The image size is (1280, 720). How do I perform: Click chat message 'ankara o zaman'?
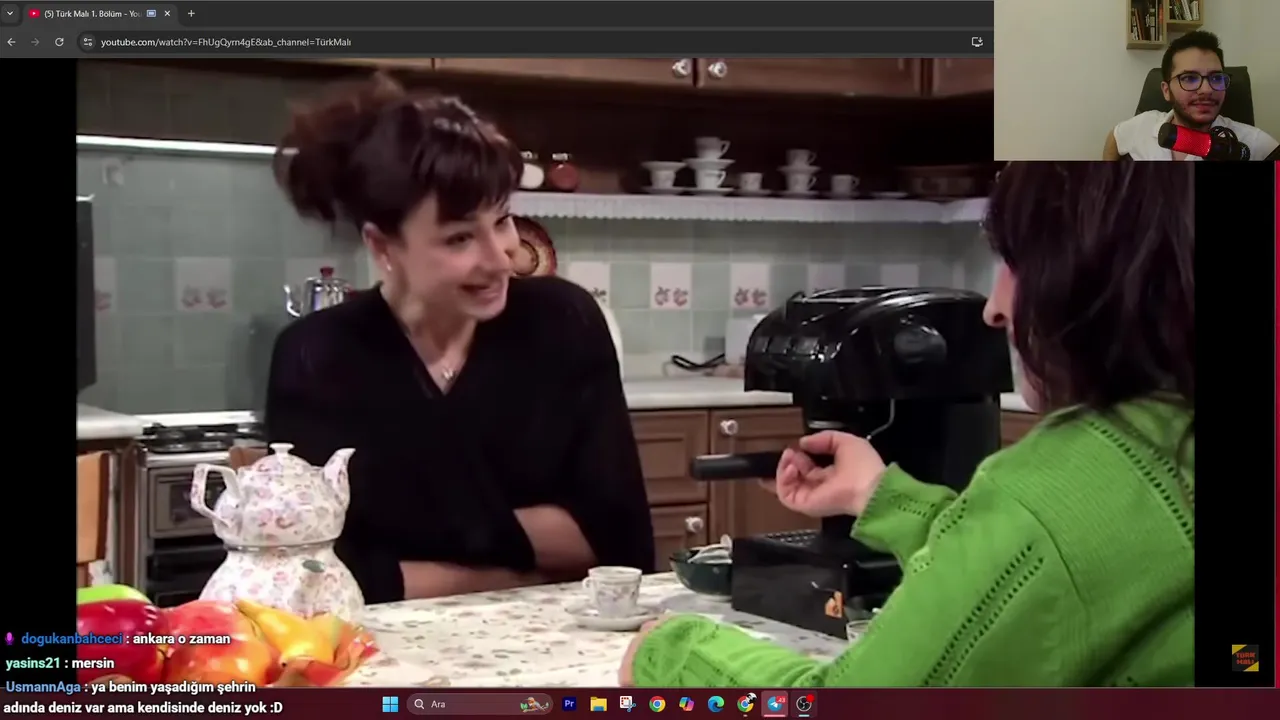182,638
